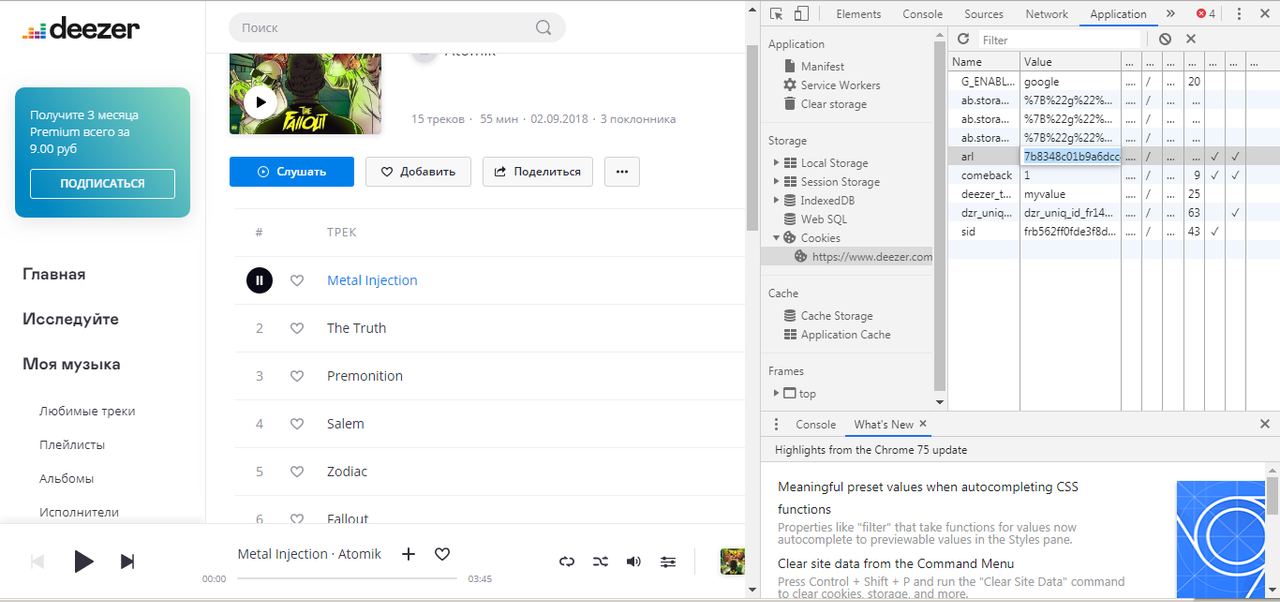Click the track progress bar
The height and width of the screenshot is (602, 1280).
point(347,578)
